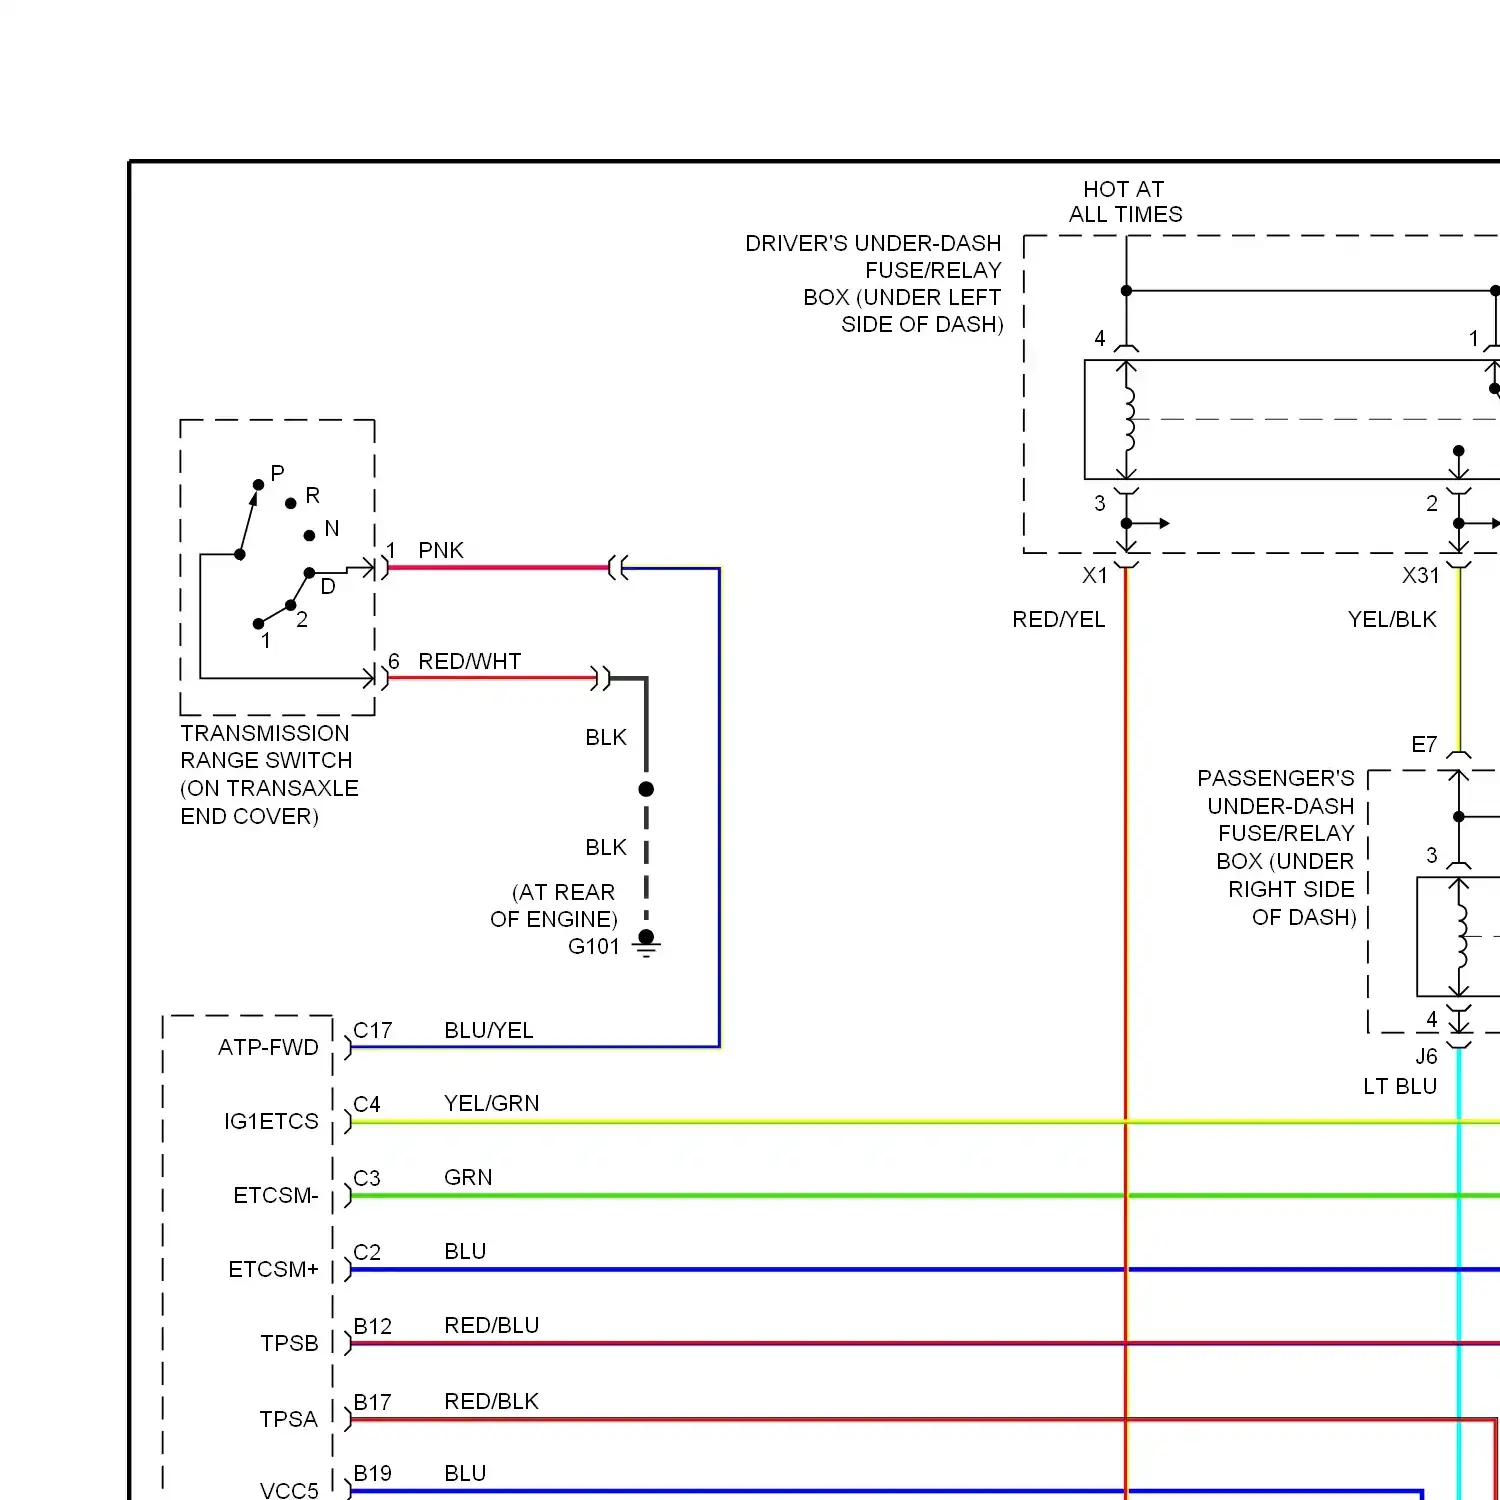
Task: Click the BLU/YEL wire label
Action: [488, 1030]
